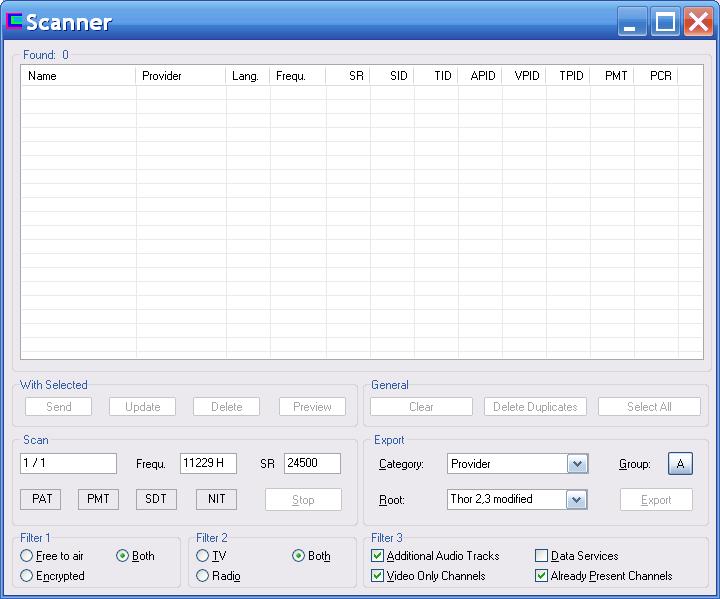Click the SR 24500 input field

312,463
